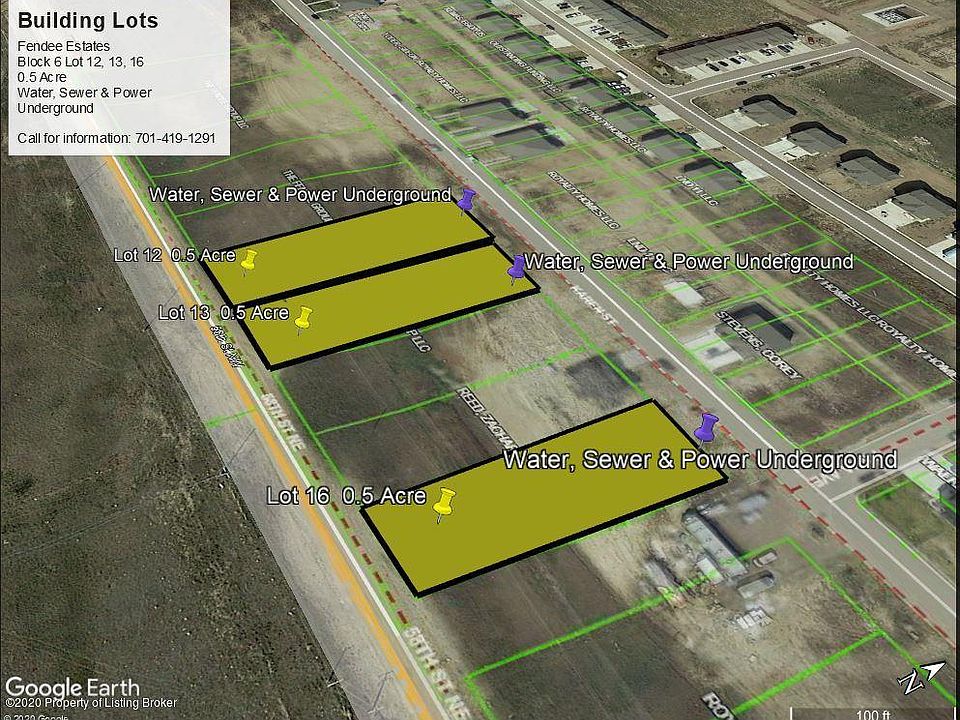Click the utilities label beside Lot 12's purple pin
960x720 pixels.
(x=301, y=195)
